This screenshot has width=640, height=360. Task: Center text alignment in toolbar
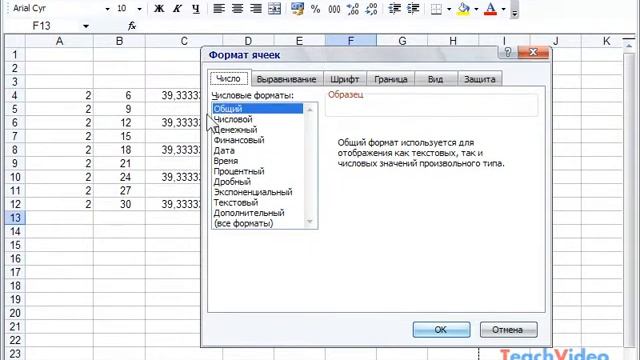pos(238,9)
